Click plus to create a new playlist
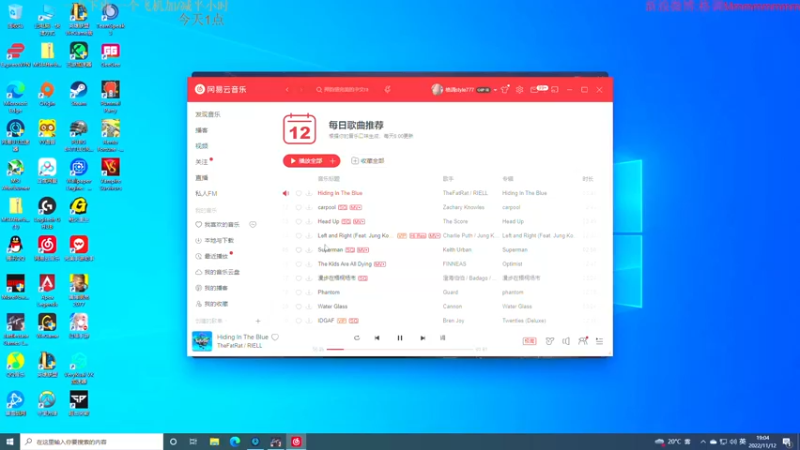 point(258,321)
